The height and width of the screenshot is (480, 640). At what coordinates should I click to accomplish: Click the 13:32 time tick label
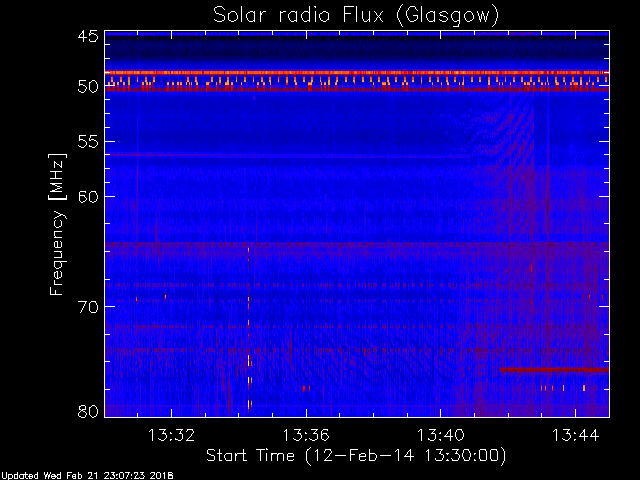[171, 435]
